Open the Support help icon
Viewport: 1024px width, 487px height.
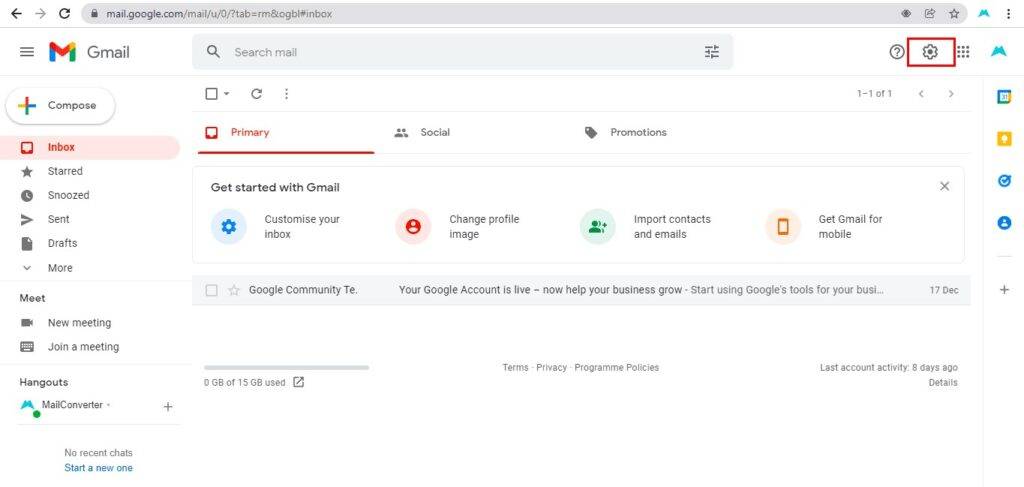coord(897,52)
